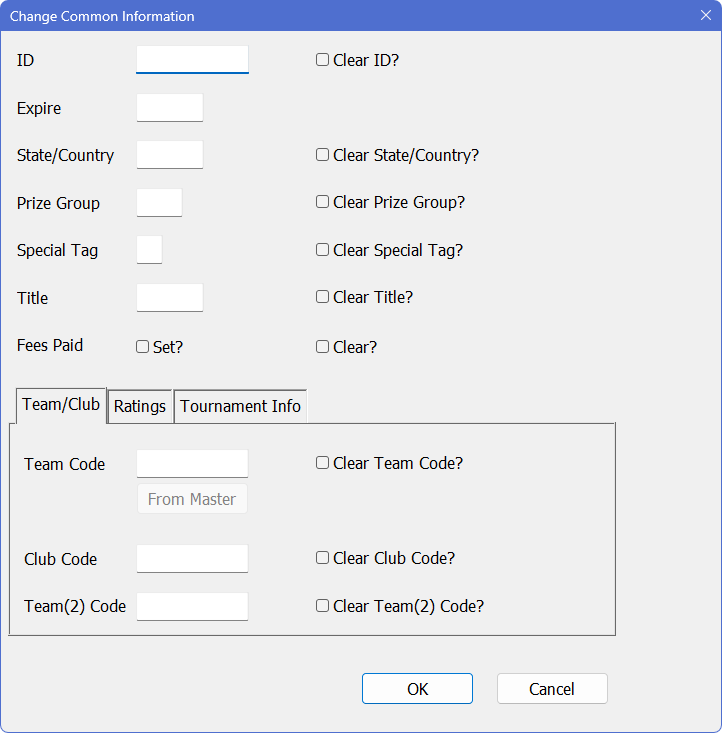
Task: Tick the Clear Prize Group? checkbox
Action: click(x=323, y=202)
